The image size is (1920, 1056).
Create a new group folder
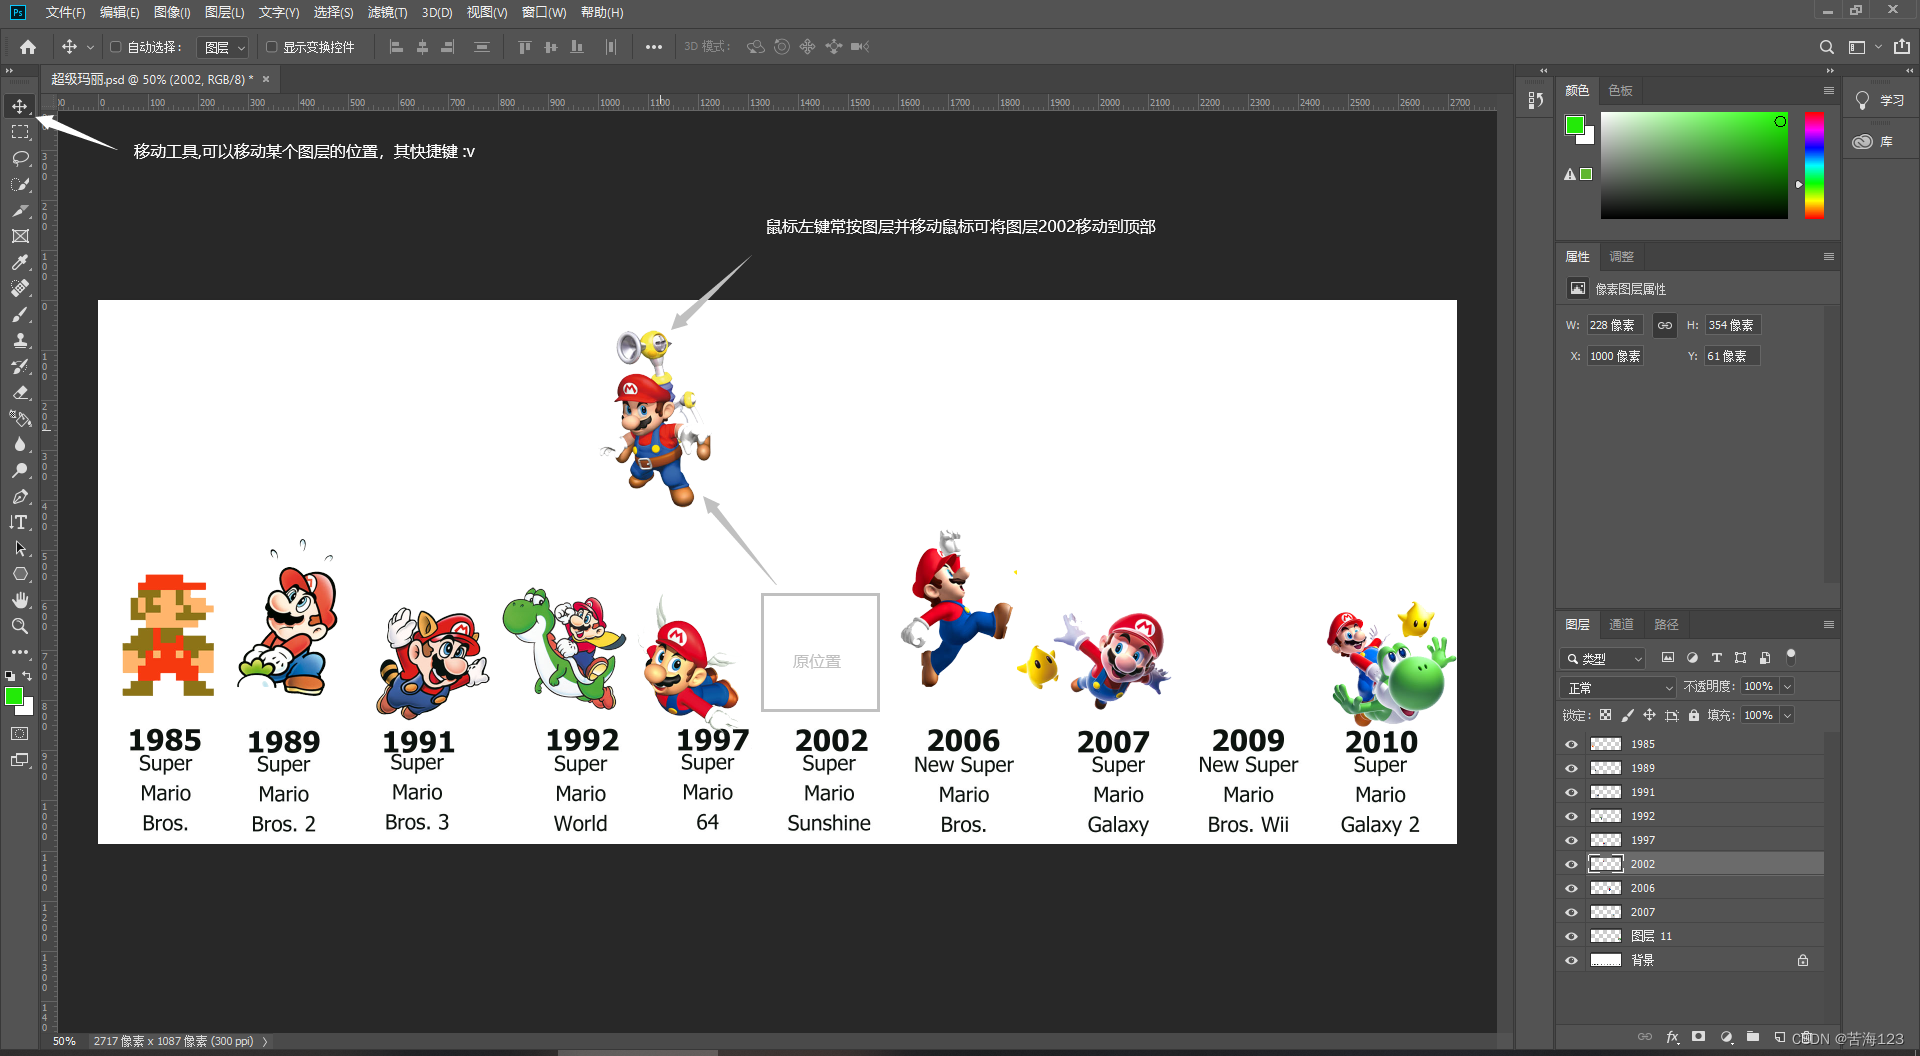pyautogui.click(x=1753, y=1037)
